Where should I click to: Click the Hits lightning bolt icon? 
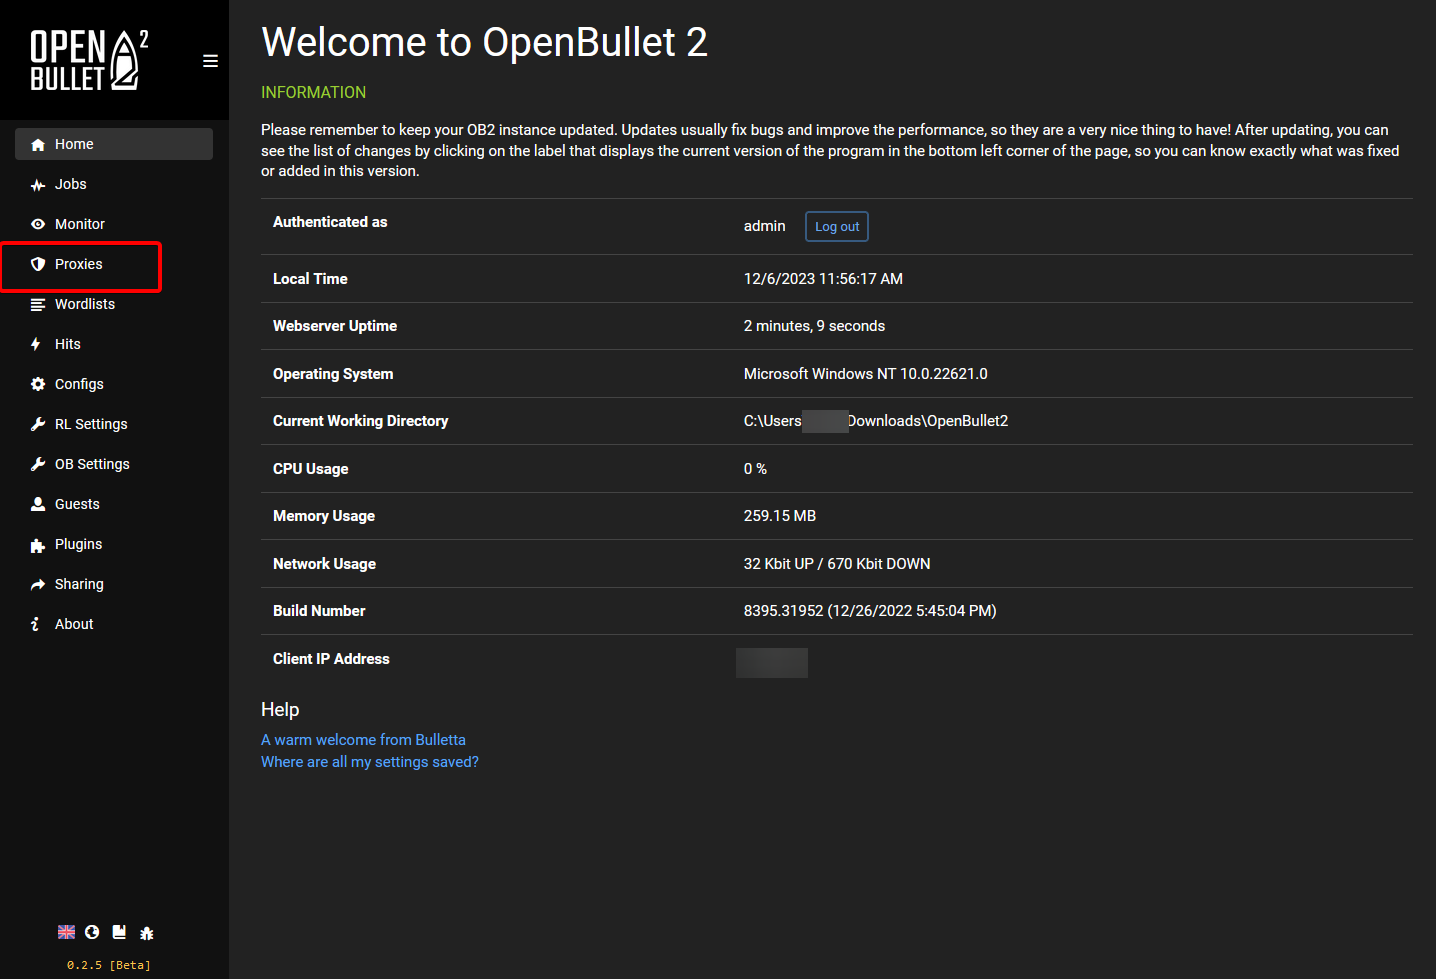[36, 344]
